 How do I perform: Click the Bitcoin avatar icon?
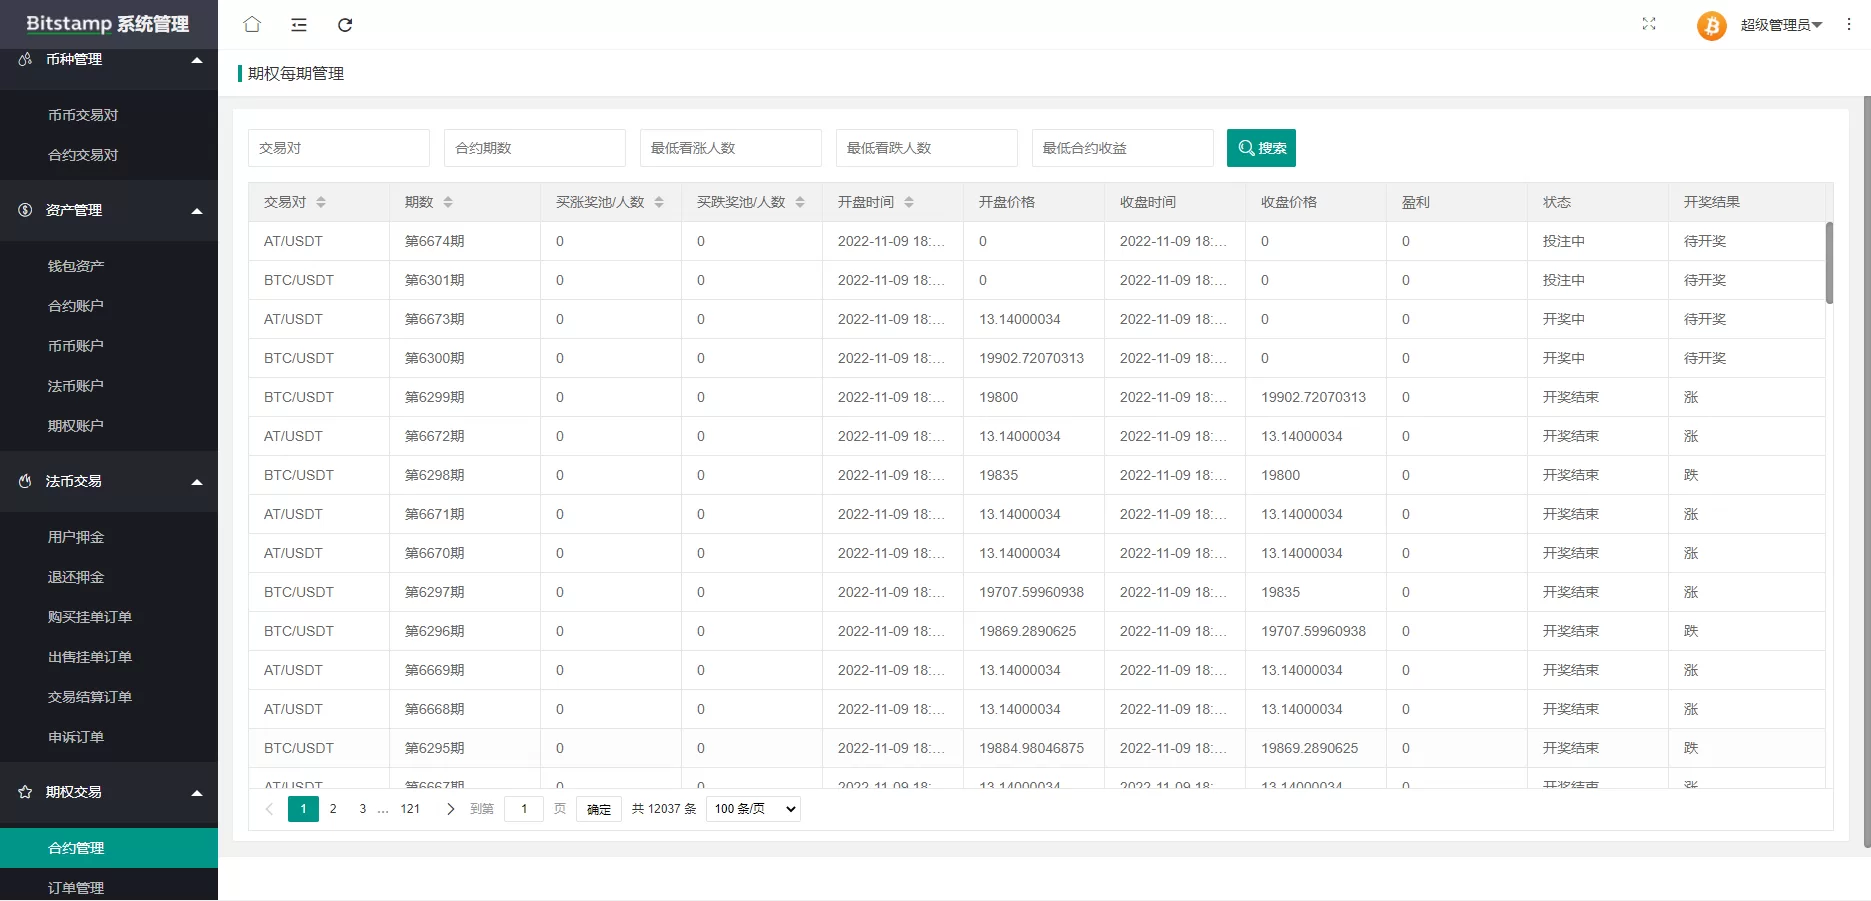pos(1711,25)
